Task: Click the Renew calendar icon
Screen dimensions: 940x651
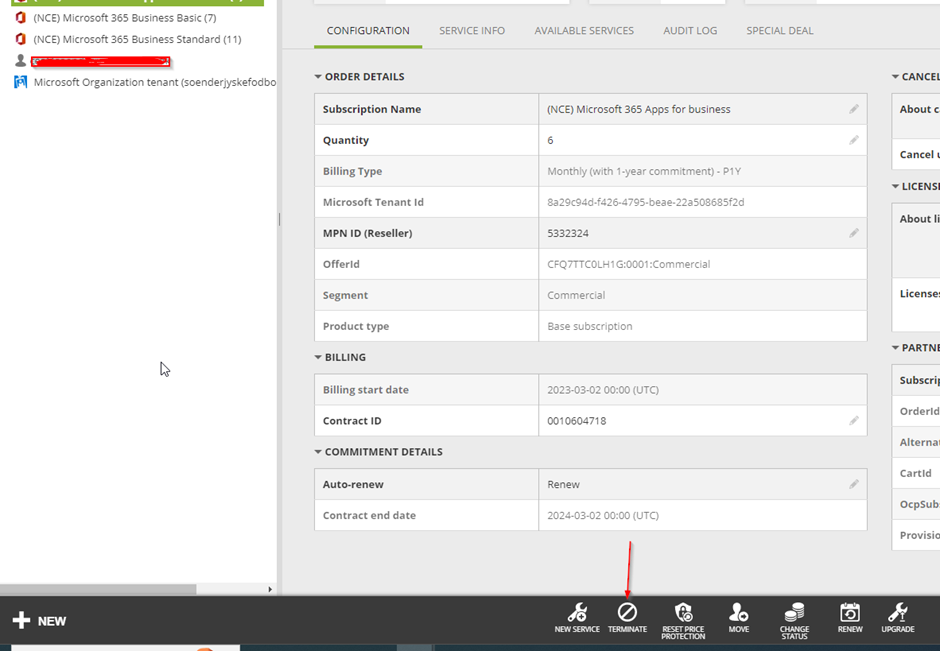Action: pos(849,612)
